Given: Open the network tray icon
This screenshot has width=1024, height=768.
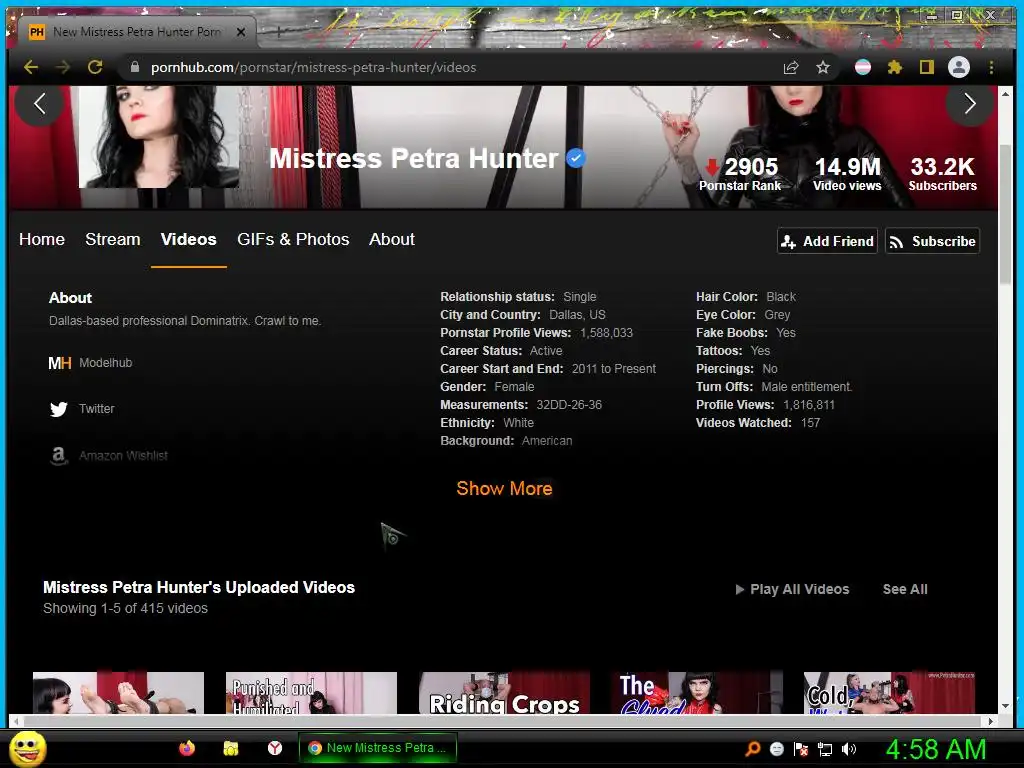Looking at the screenshot, I should coord(825,749).
